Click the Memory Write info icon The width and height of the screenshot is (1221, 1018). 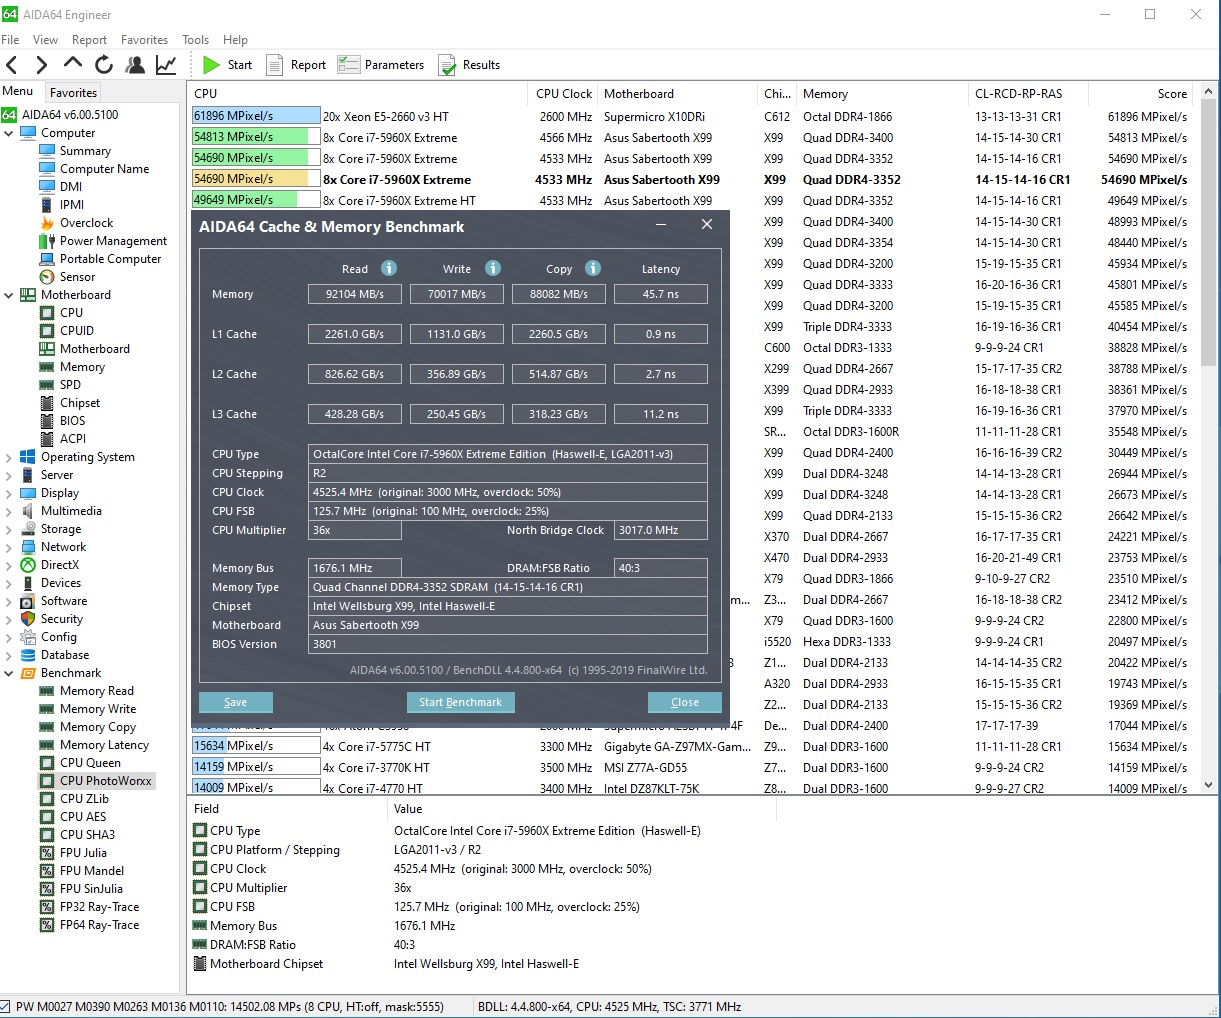click(492, 268)
